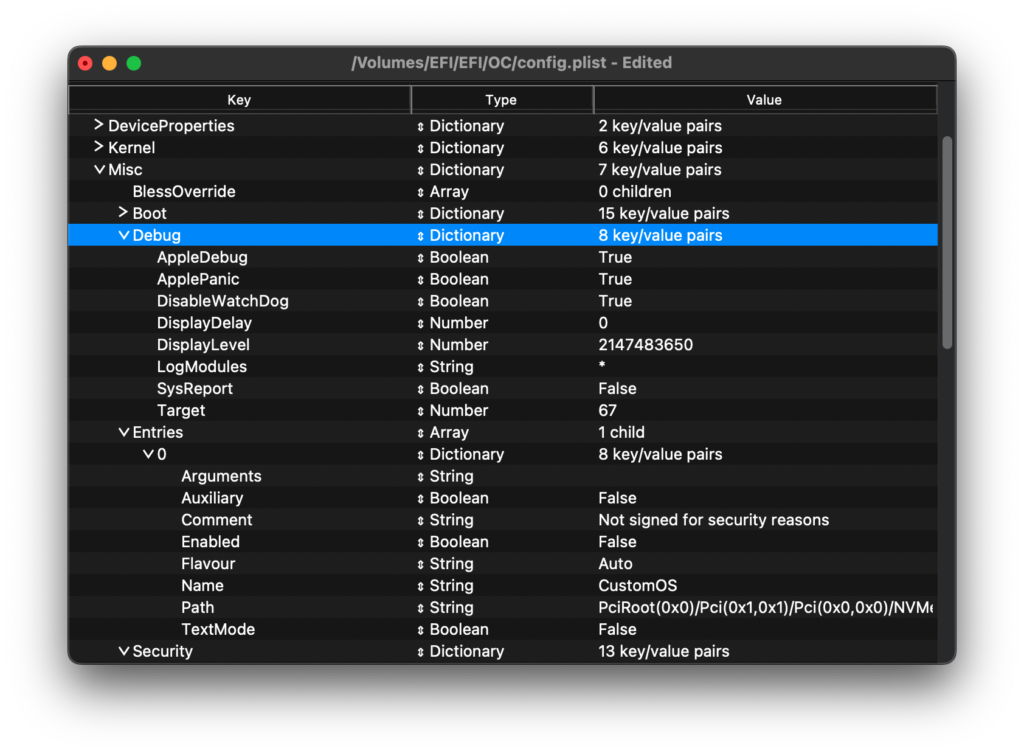This screenshot has height=754, width=1024.
Task: Collapse entry 0 dictionary
Action: [x=148, y=454]
